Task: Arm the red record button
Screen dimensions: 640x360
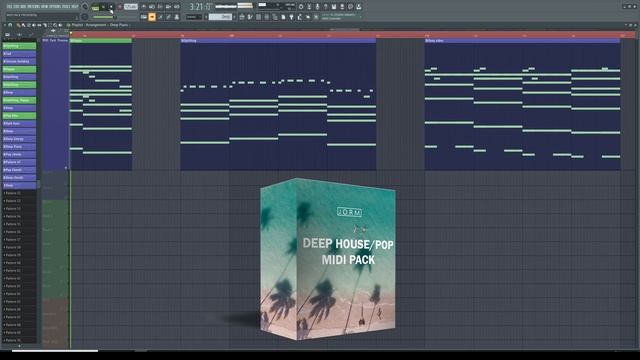Action: pos(120,7)
